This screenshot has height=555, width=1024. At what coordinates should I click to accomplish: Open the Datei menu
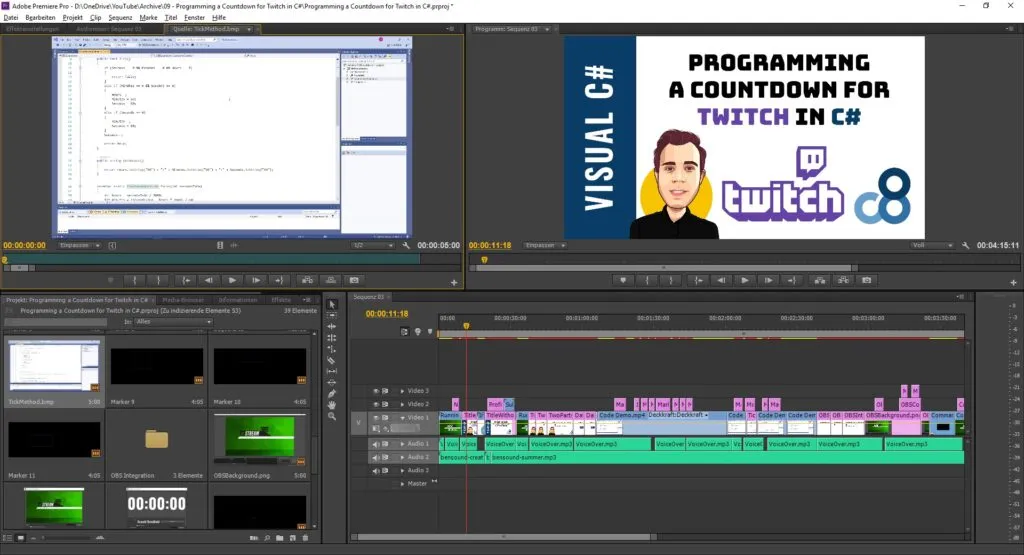click(11, 18)
